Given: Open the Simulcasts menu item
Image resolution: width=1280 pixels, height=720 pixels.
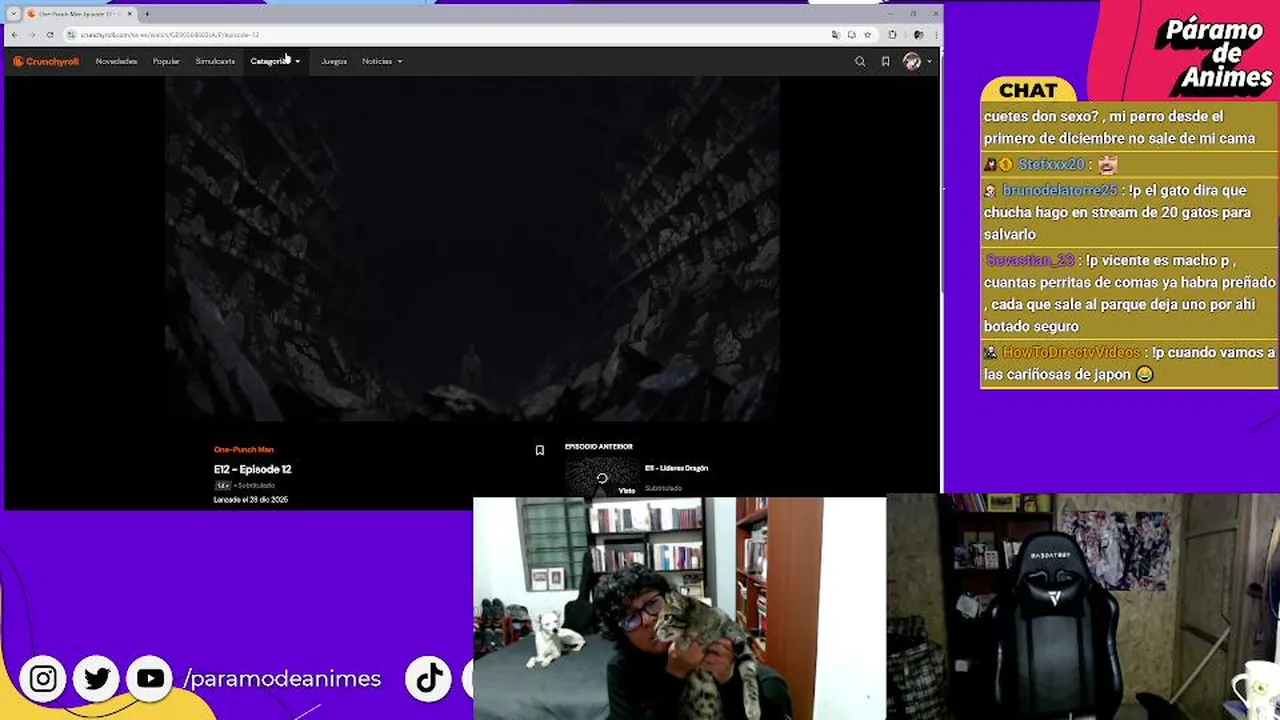Looking at the screenshot, I should point(215,61).
